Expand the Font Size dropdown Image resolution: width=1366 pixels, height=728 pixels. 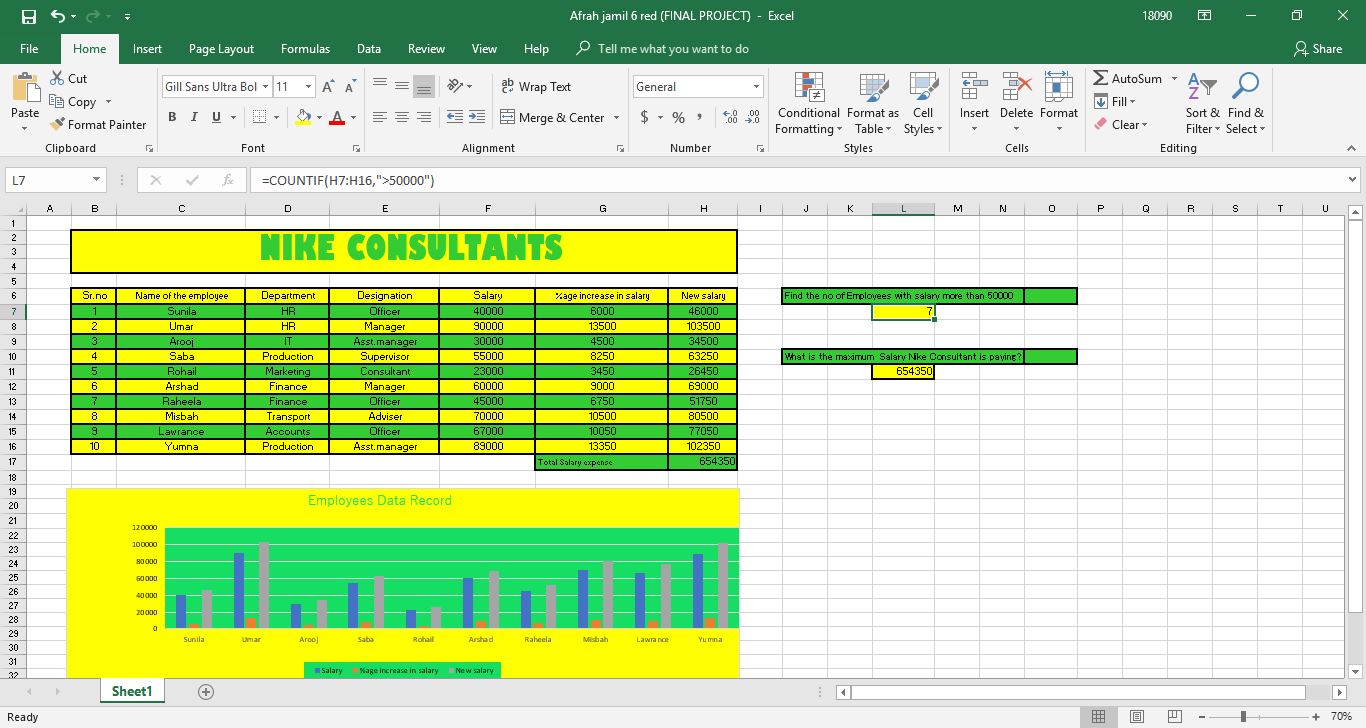click(307, 86)
